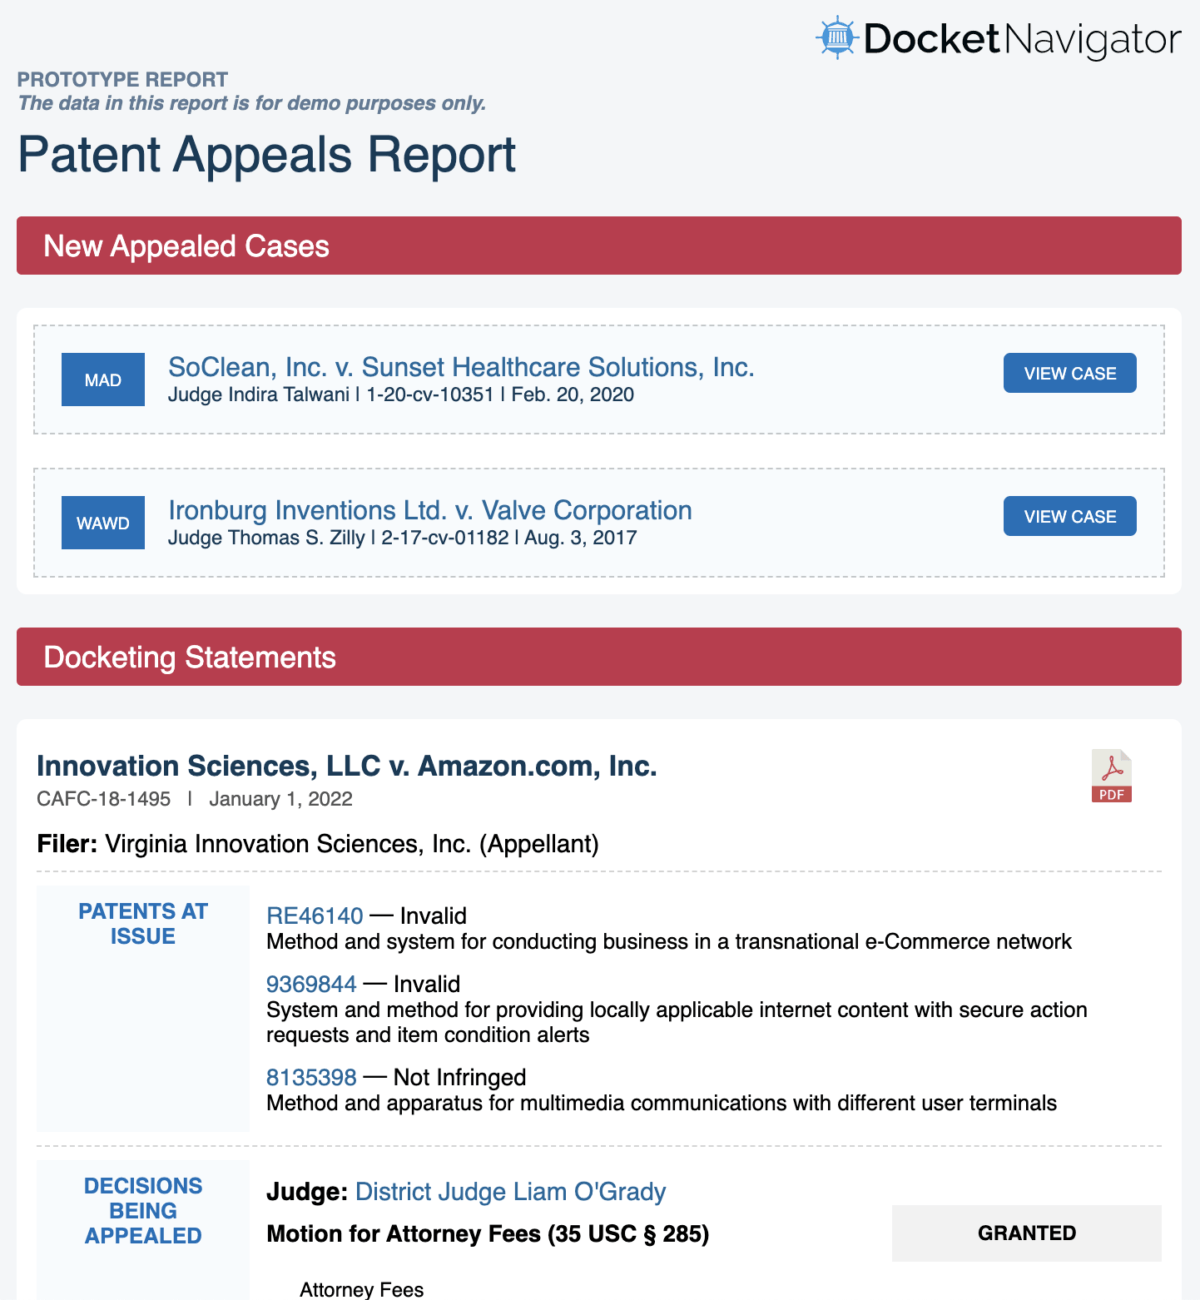Screen dimensions: 1200x1300
Task: Select the WAWD jurisdiction badge
Action: click(x=102, y=522)
